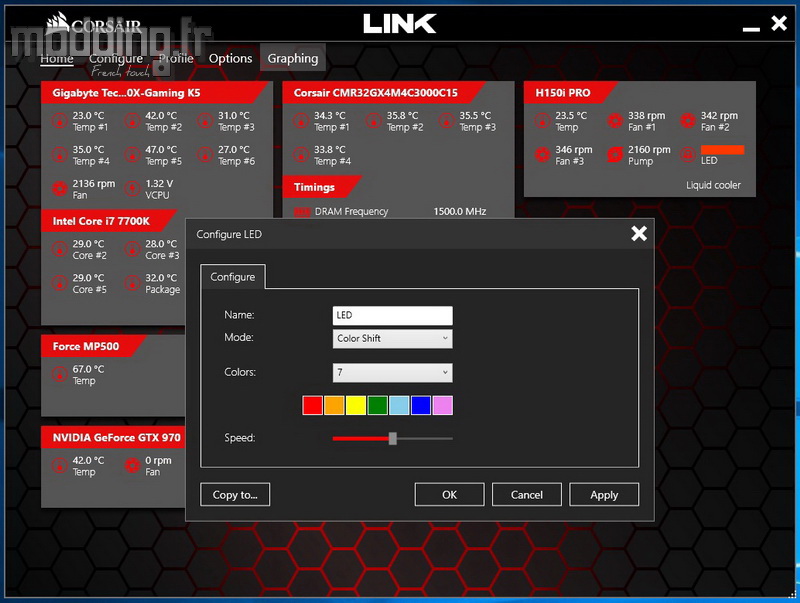Viewport: 800px width, 603px height.
Task: Open the Profile tab
Action: tap(176, 59)
